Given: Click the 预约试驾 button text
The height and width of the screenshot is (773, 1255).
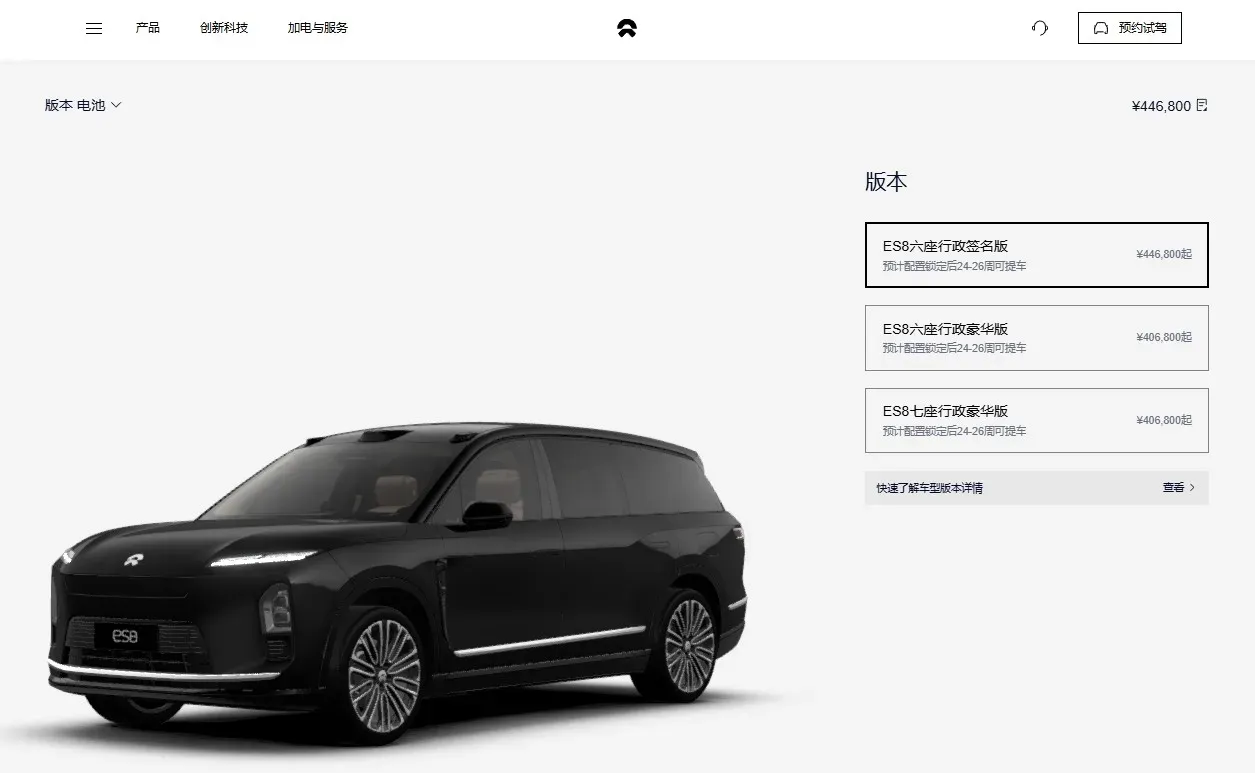Looking at the screenshot, I should 1143,28.
